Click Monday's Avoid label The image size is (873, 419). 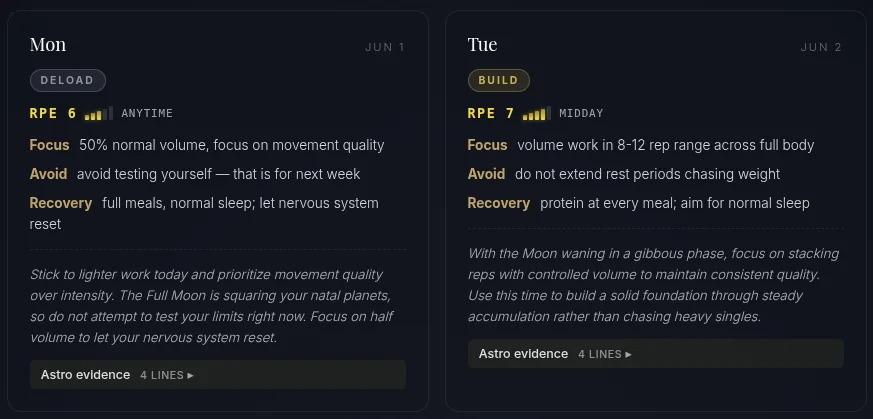click(x=48, y=174)
